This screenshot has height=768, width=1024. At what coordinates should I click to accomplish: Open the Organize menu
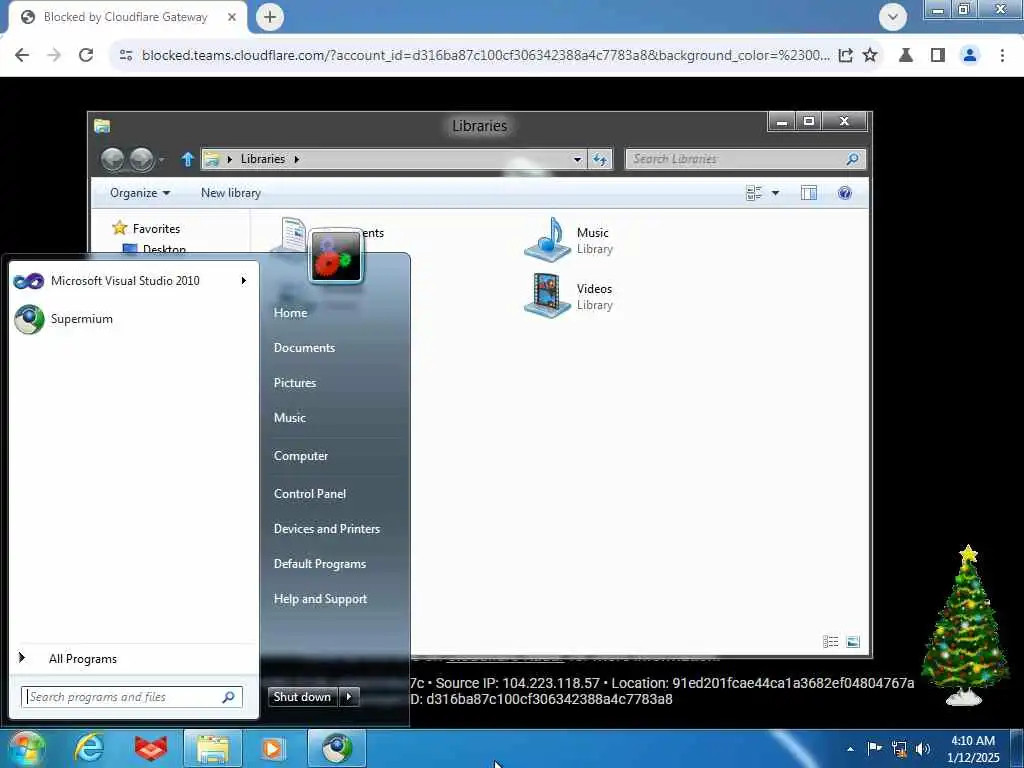tap(140, 193)
